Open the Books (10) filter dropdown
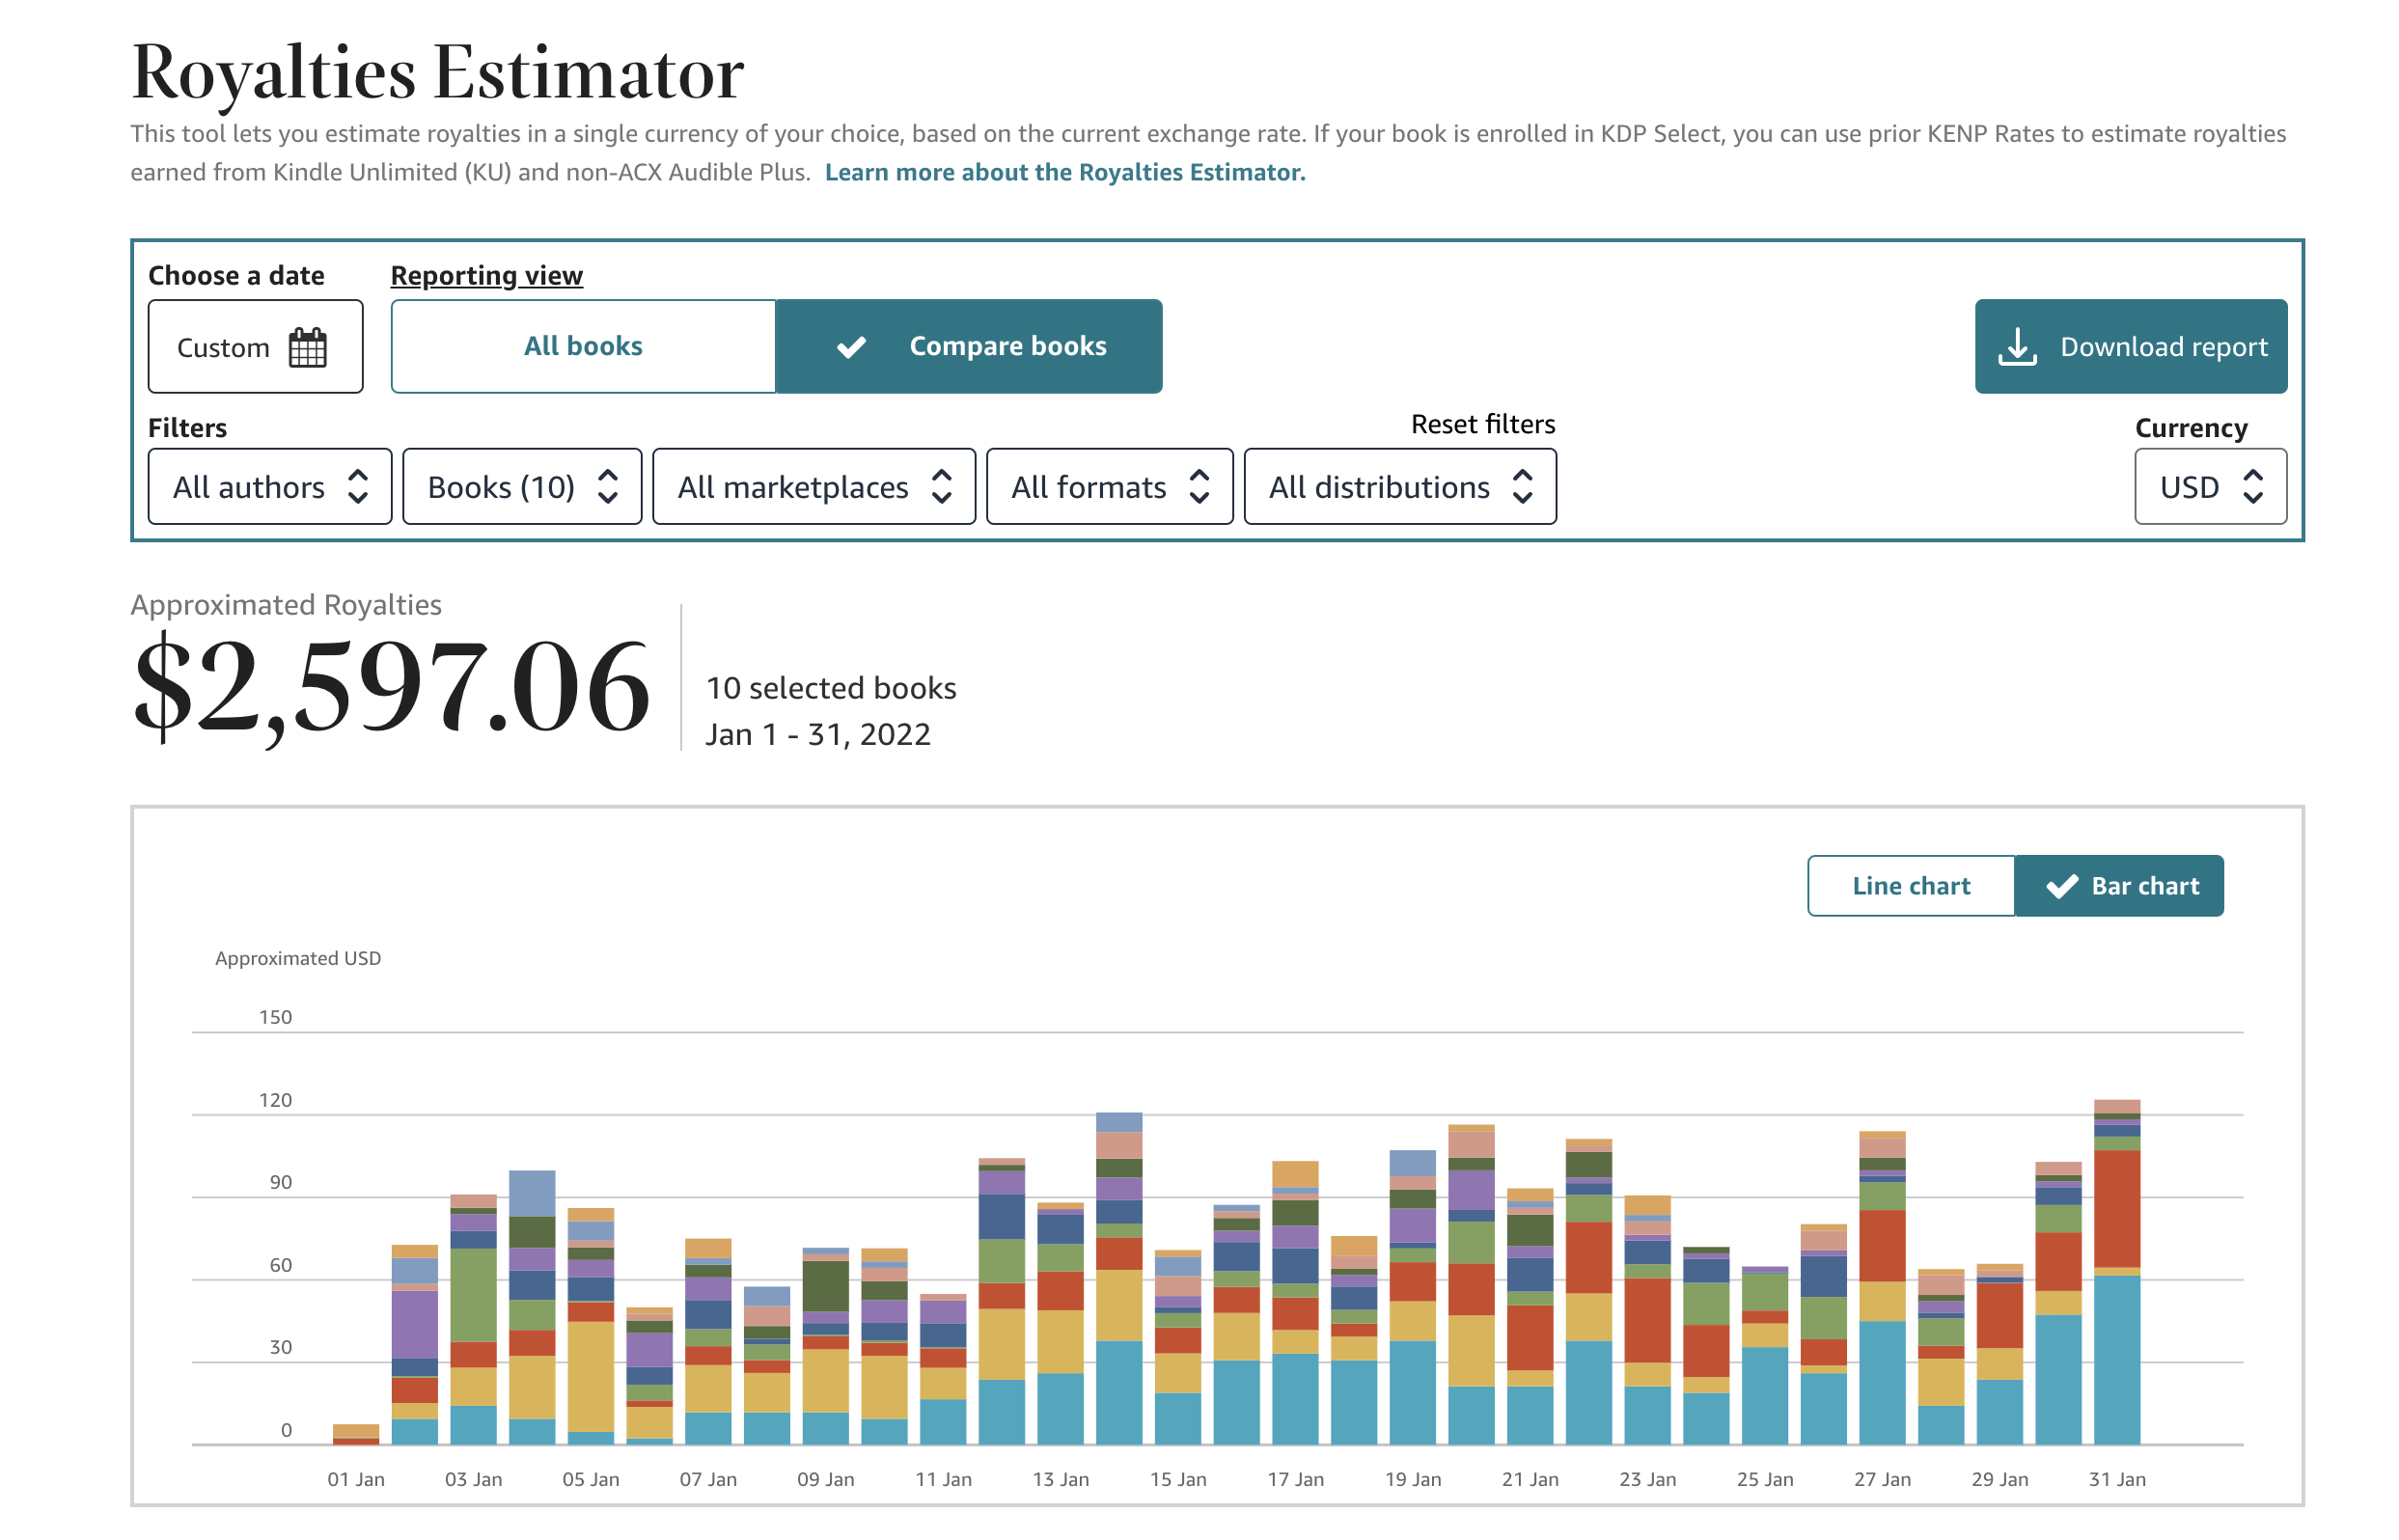The width and height of the screenshot is (2399, 1540). pos(522,487)
